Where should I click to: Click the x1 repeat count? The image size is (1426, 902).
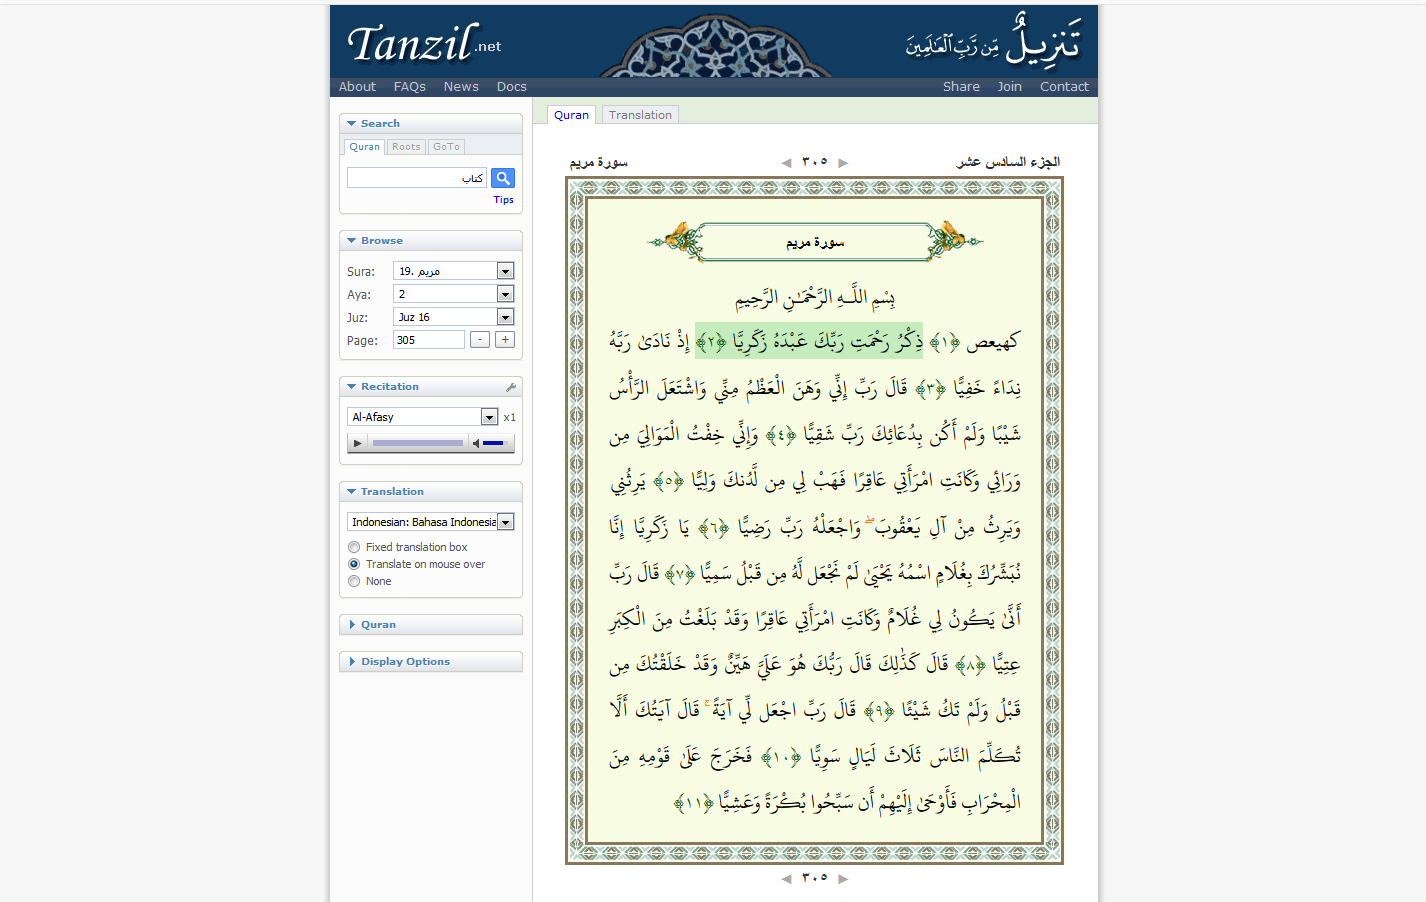[509, 417]
